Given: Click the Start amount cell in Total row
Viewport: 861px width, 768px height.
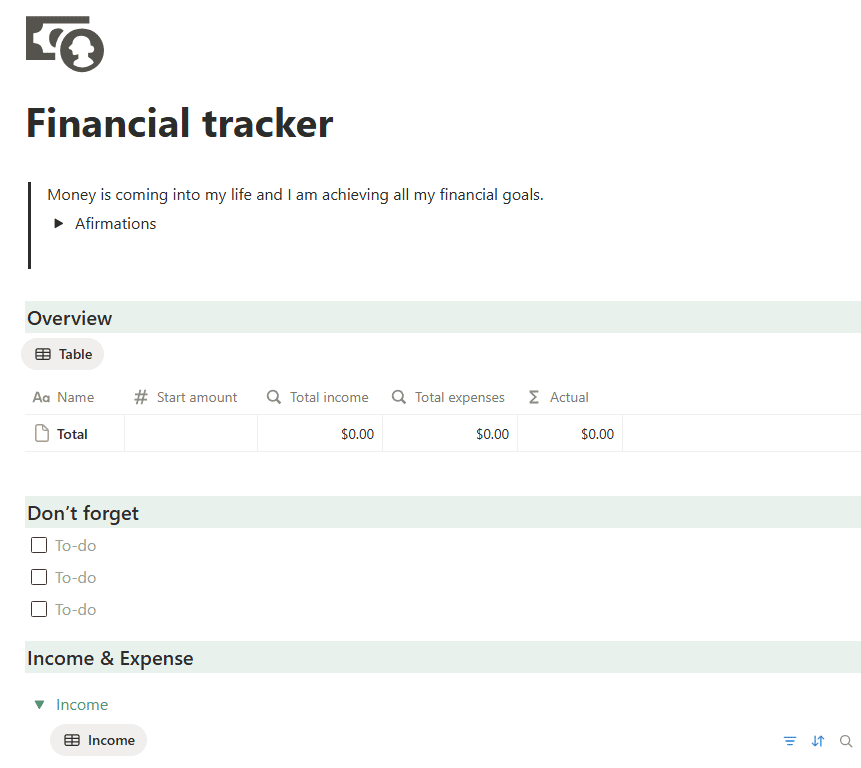Looking at the screenshot, I should (x=191, y=434).
